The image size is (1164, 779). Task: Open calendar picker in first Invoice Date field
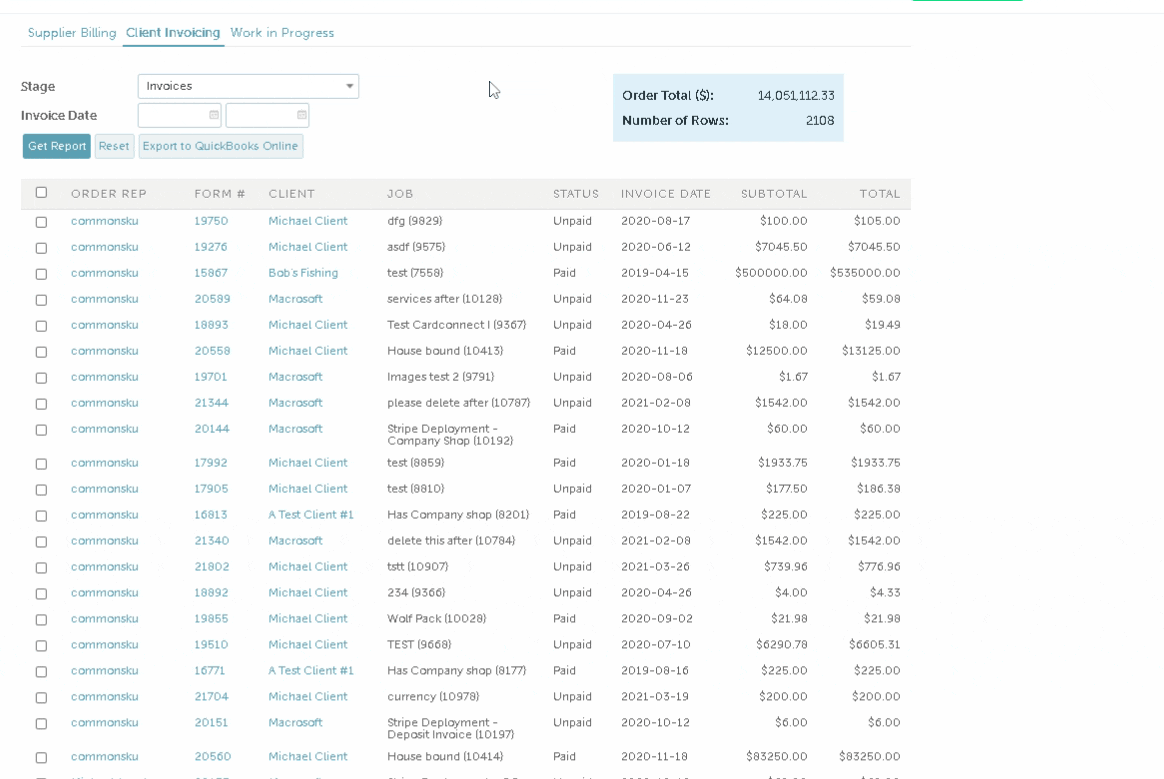(214, 115)
